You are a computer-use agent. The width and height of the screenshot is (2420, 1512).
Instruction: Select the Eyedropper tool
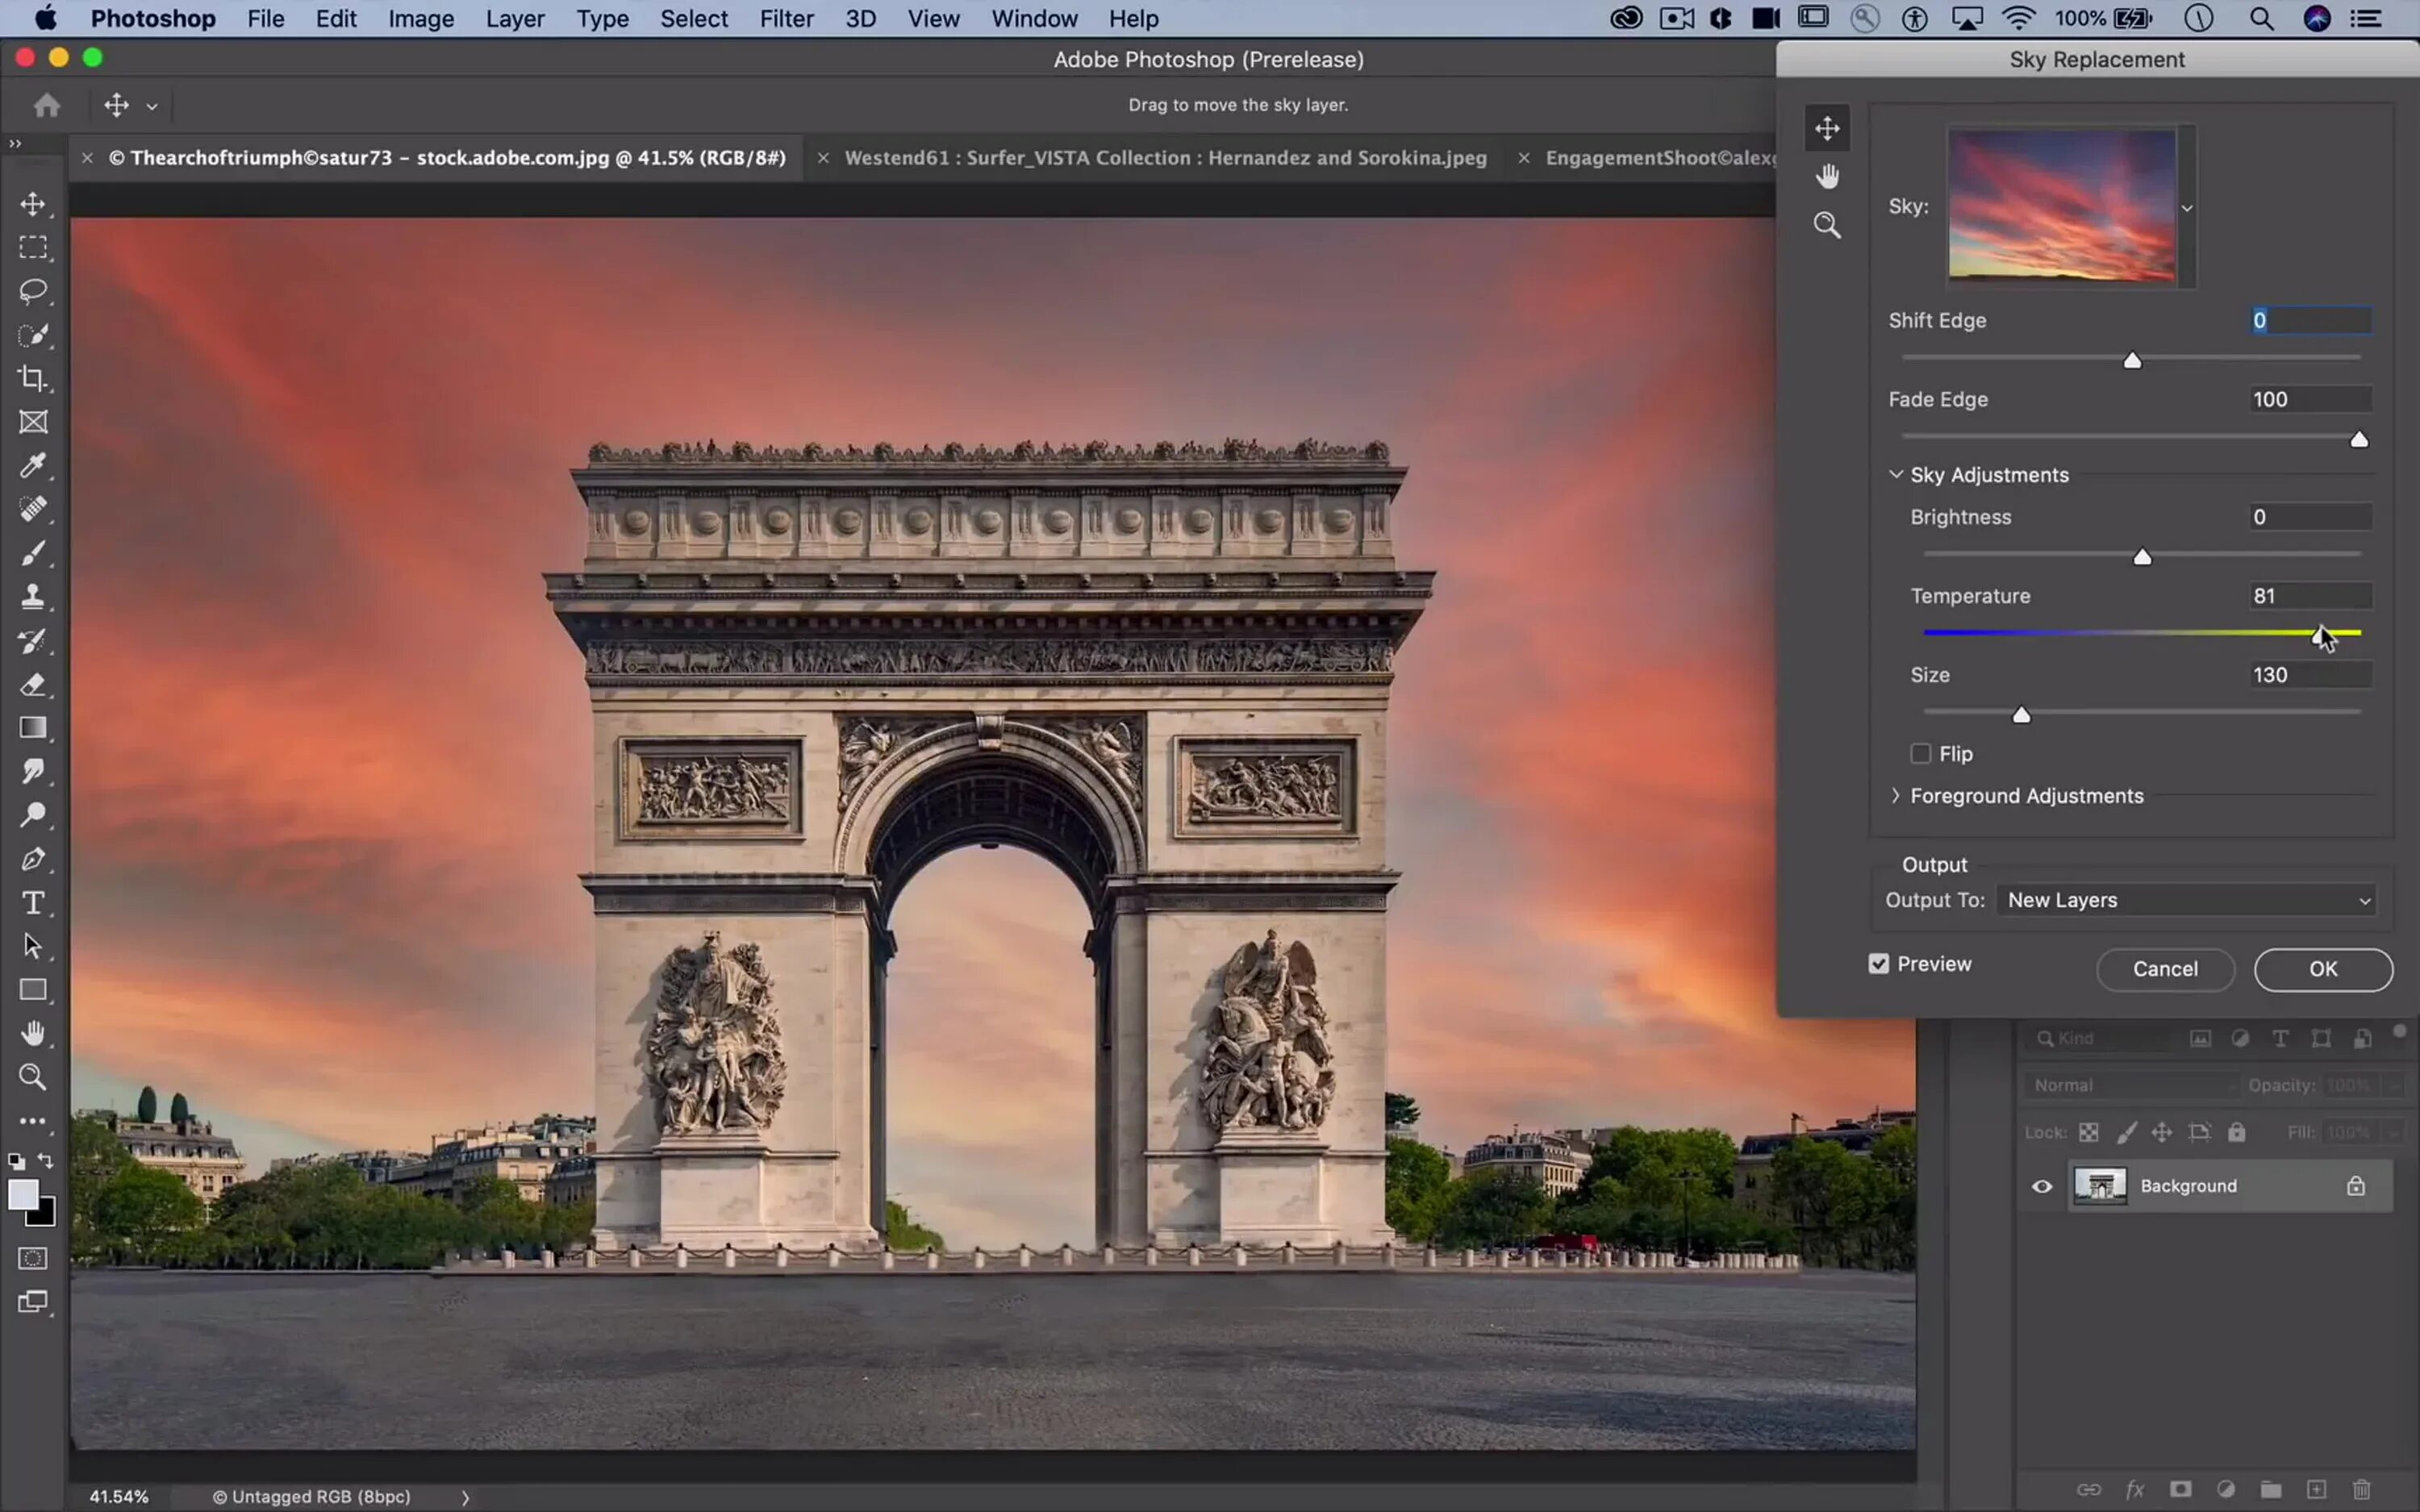click(x=33, y=465)
